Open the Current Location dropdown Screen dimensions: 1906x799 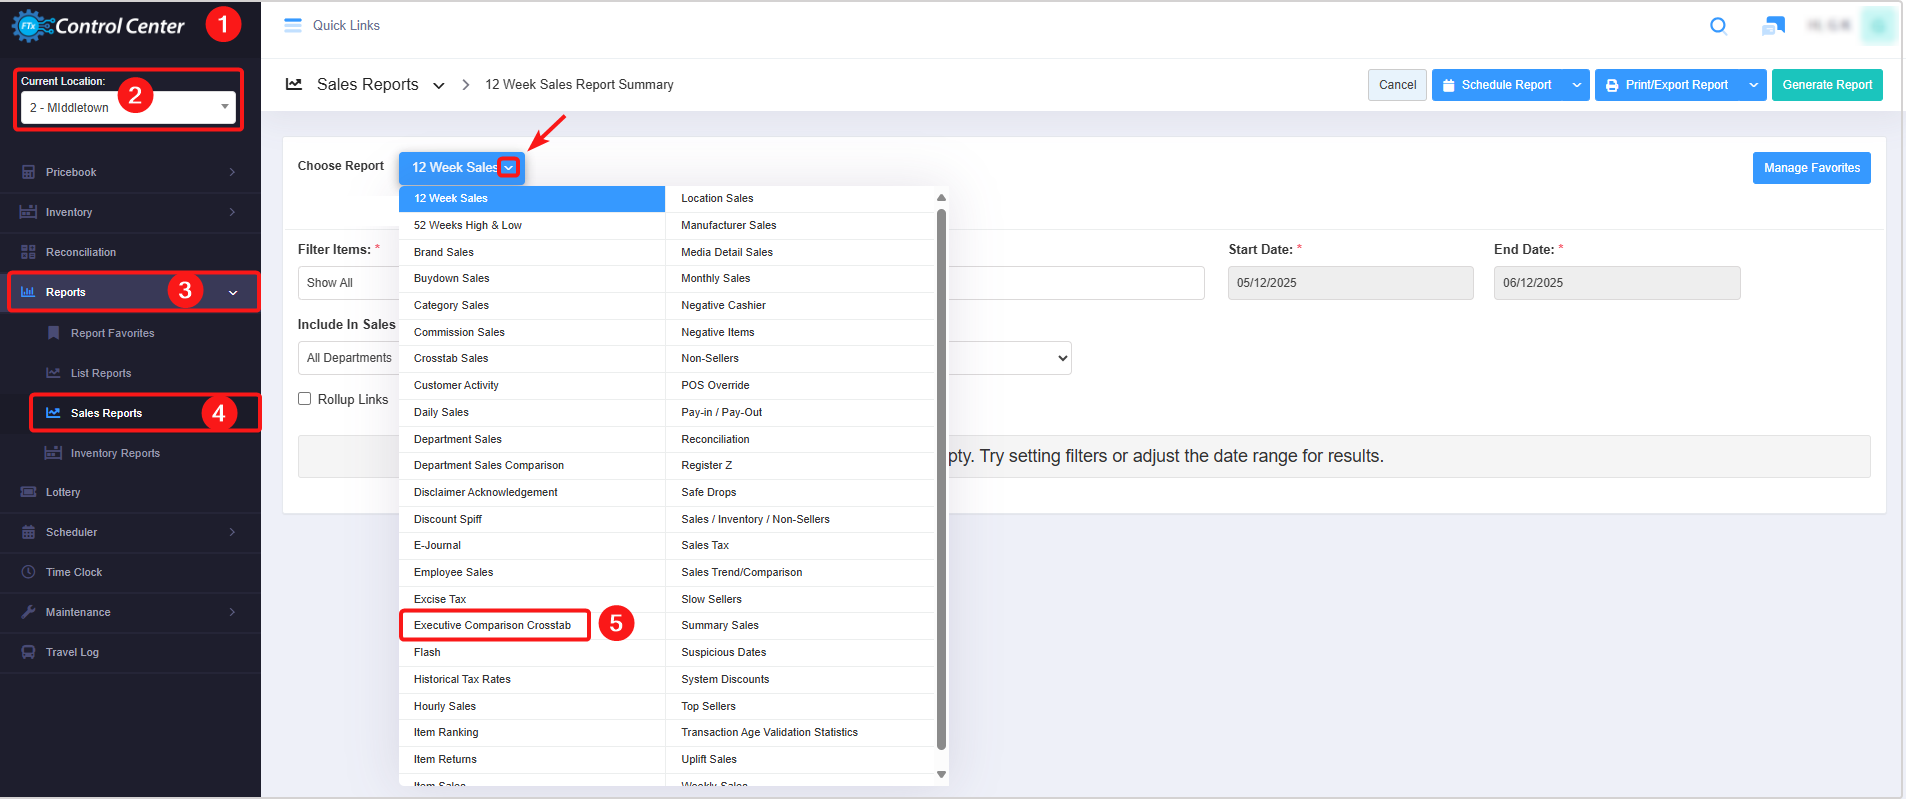click(128, 107)
